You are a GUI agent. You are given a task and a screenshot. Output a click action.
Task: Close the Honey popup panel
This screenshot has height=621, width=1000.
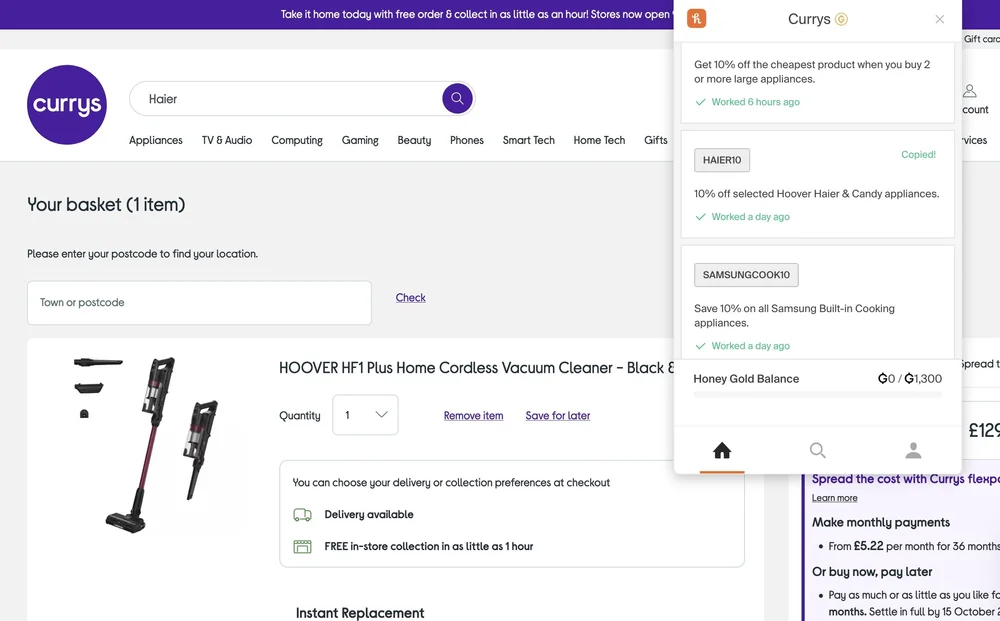click(x=939, y=19)
